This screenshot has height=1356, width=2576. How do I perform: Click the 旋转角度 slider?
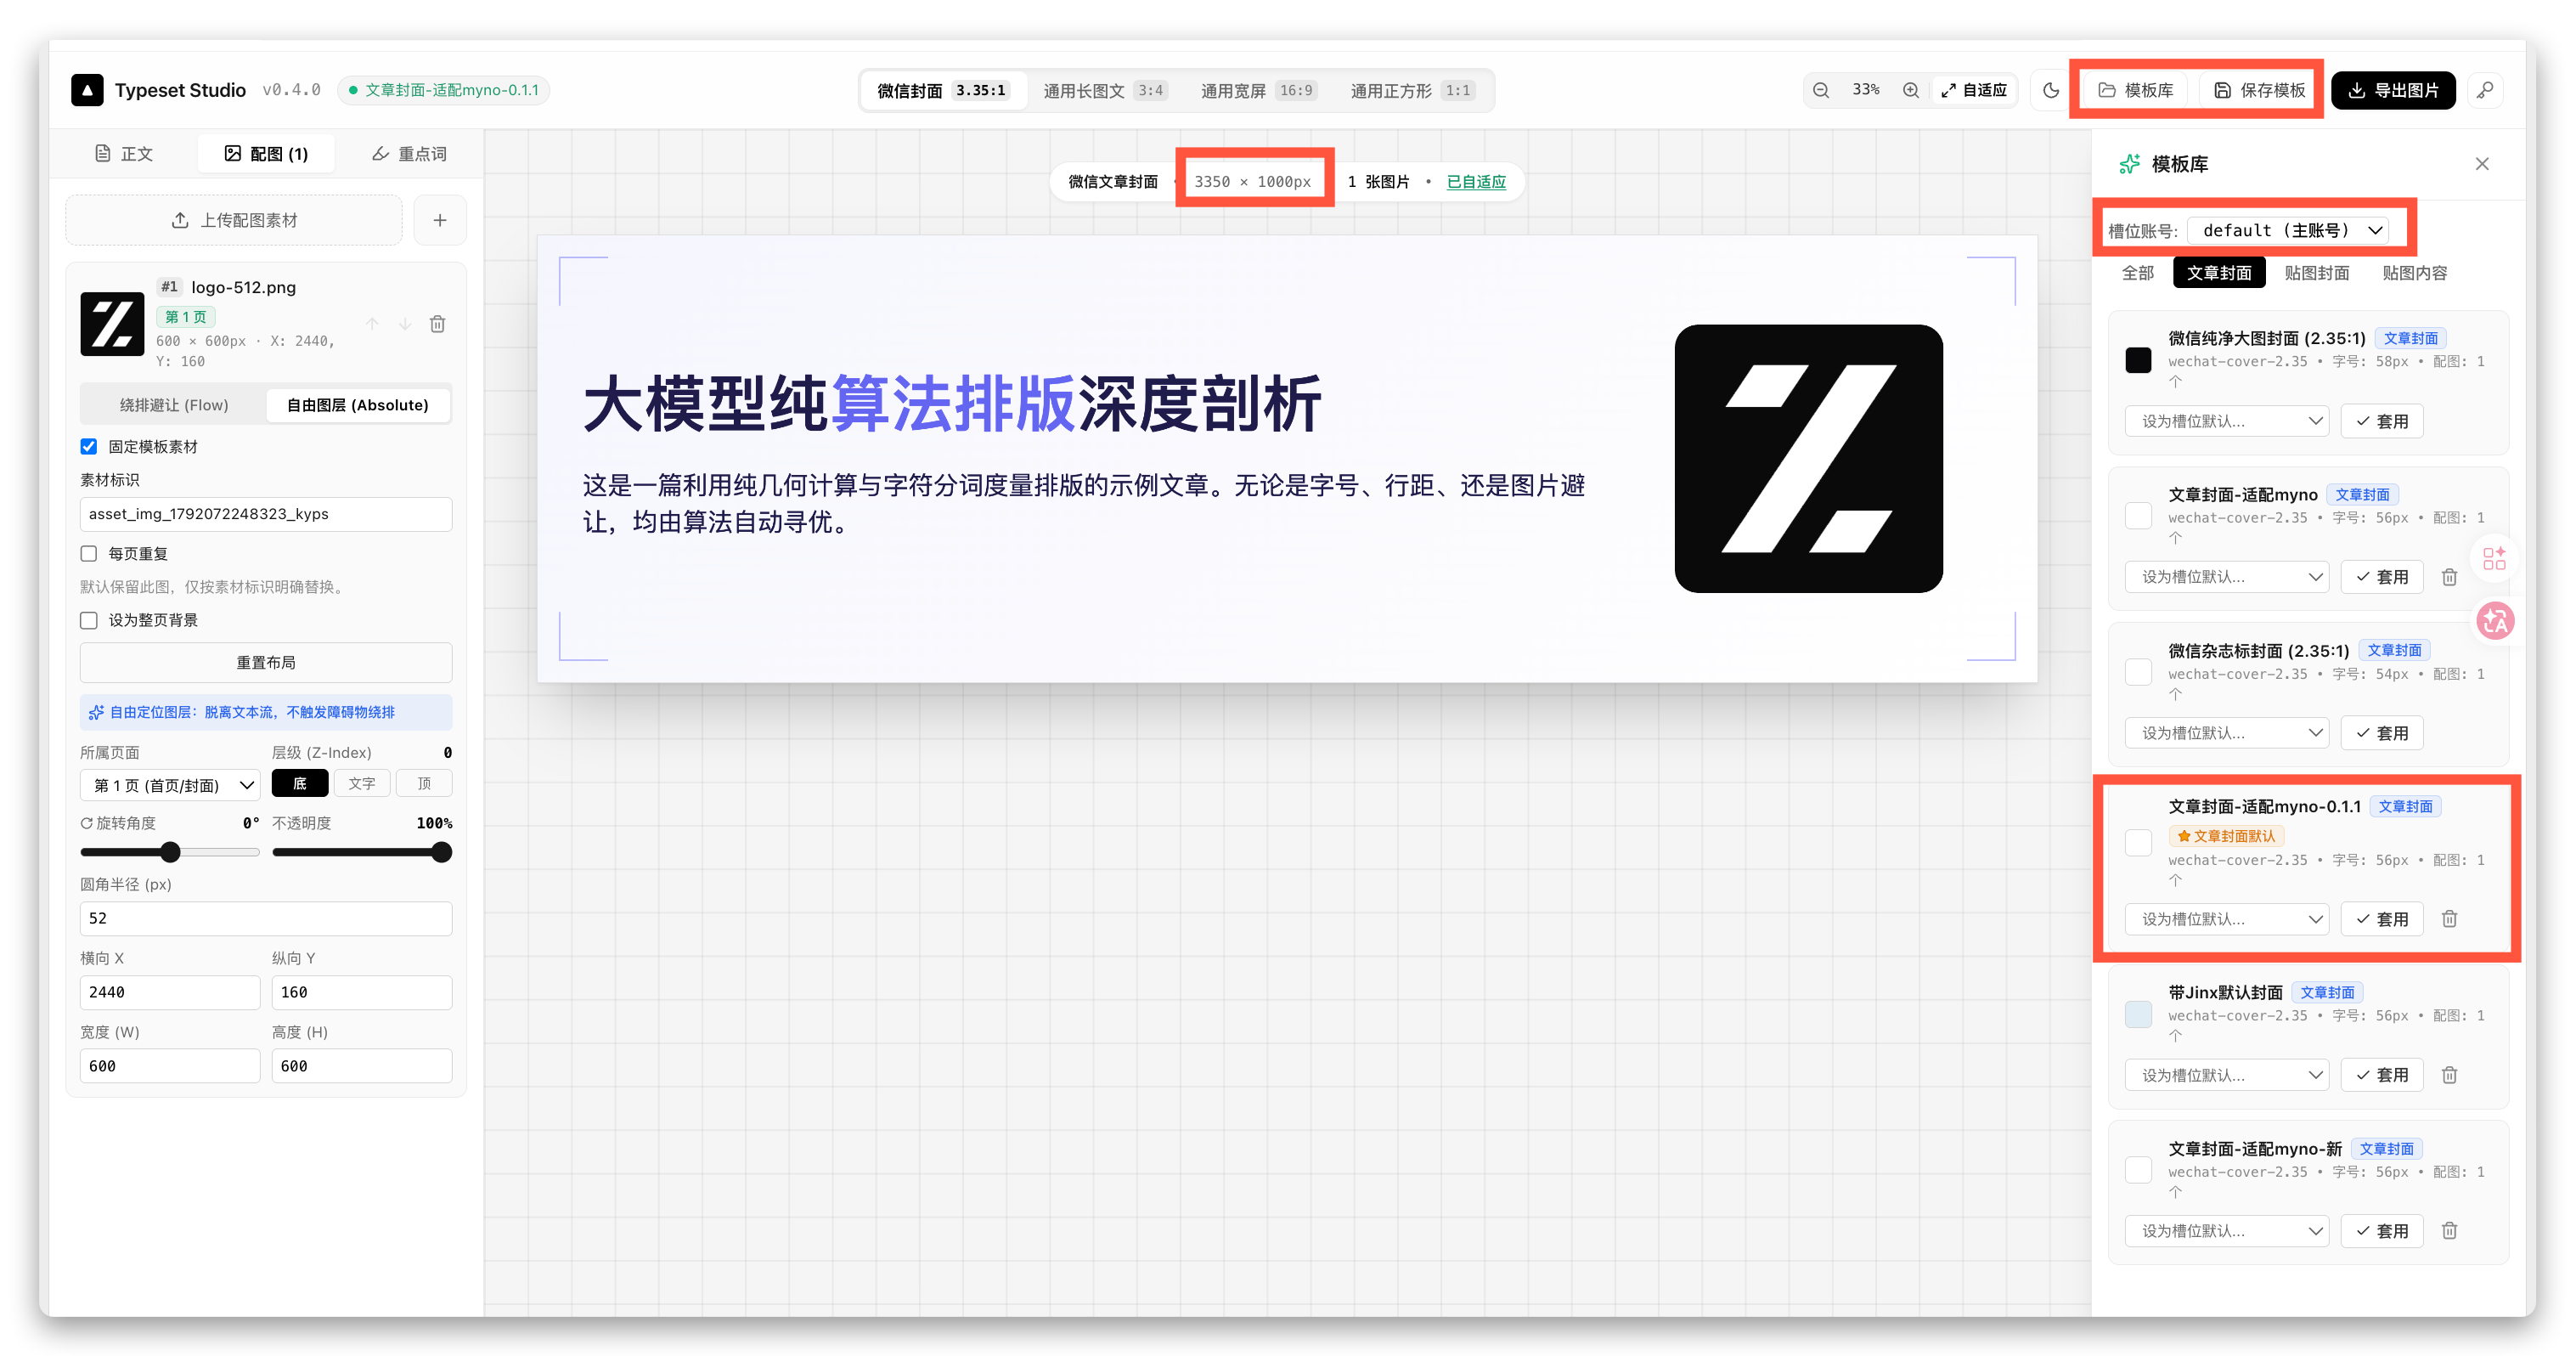[x=170, y=852]
